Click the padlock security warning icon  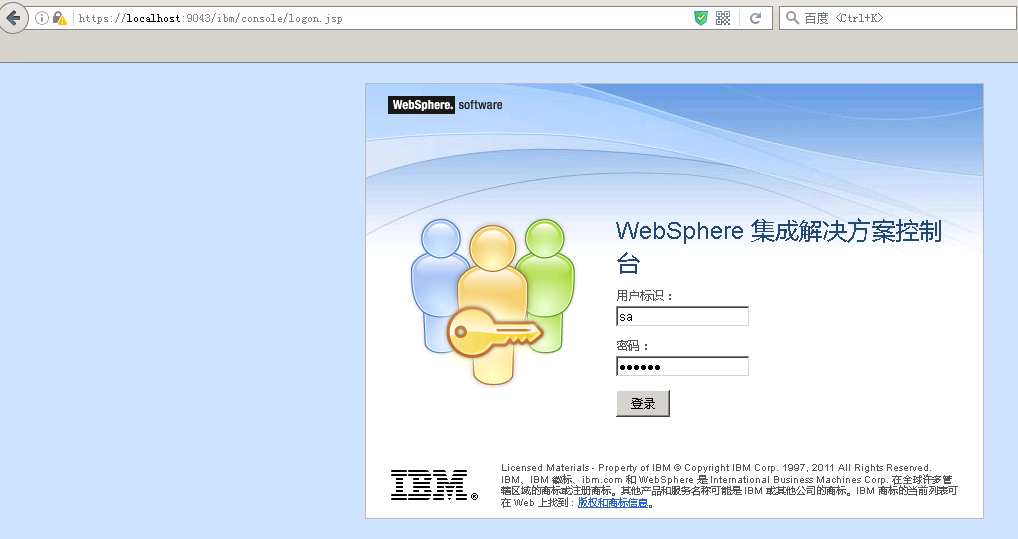click(60, 18)
